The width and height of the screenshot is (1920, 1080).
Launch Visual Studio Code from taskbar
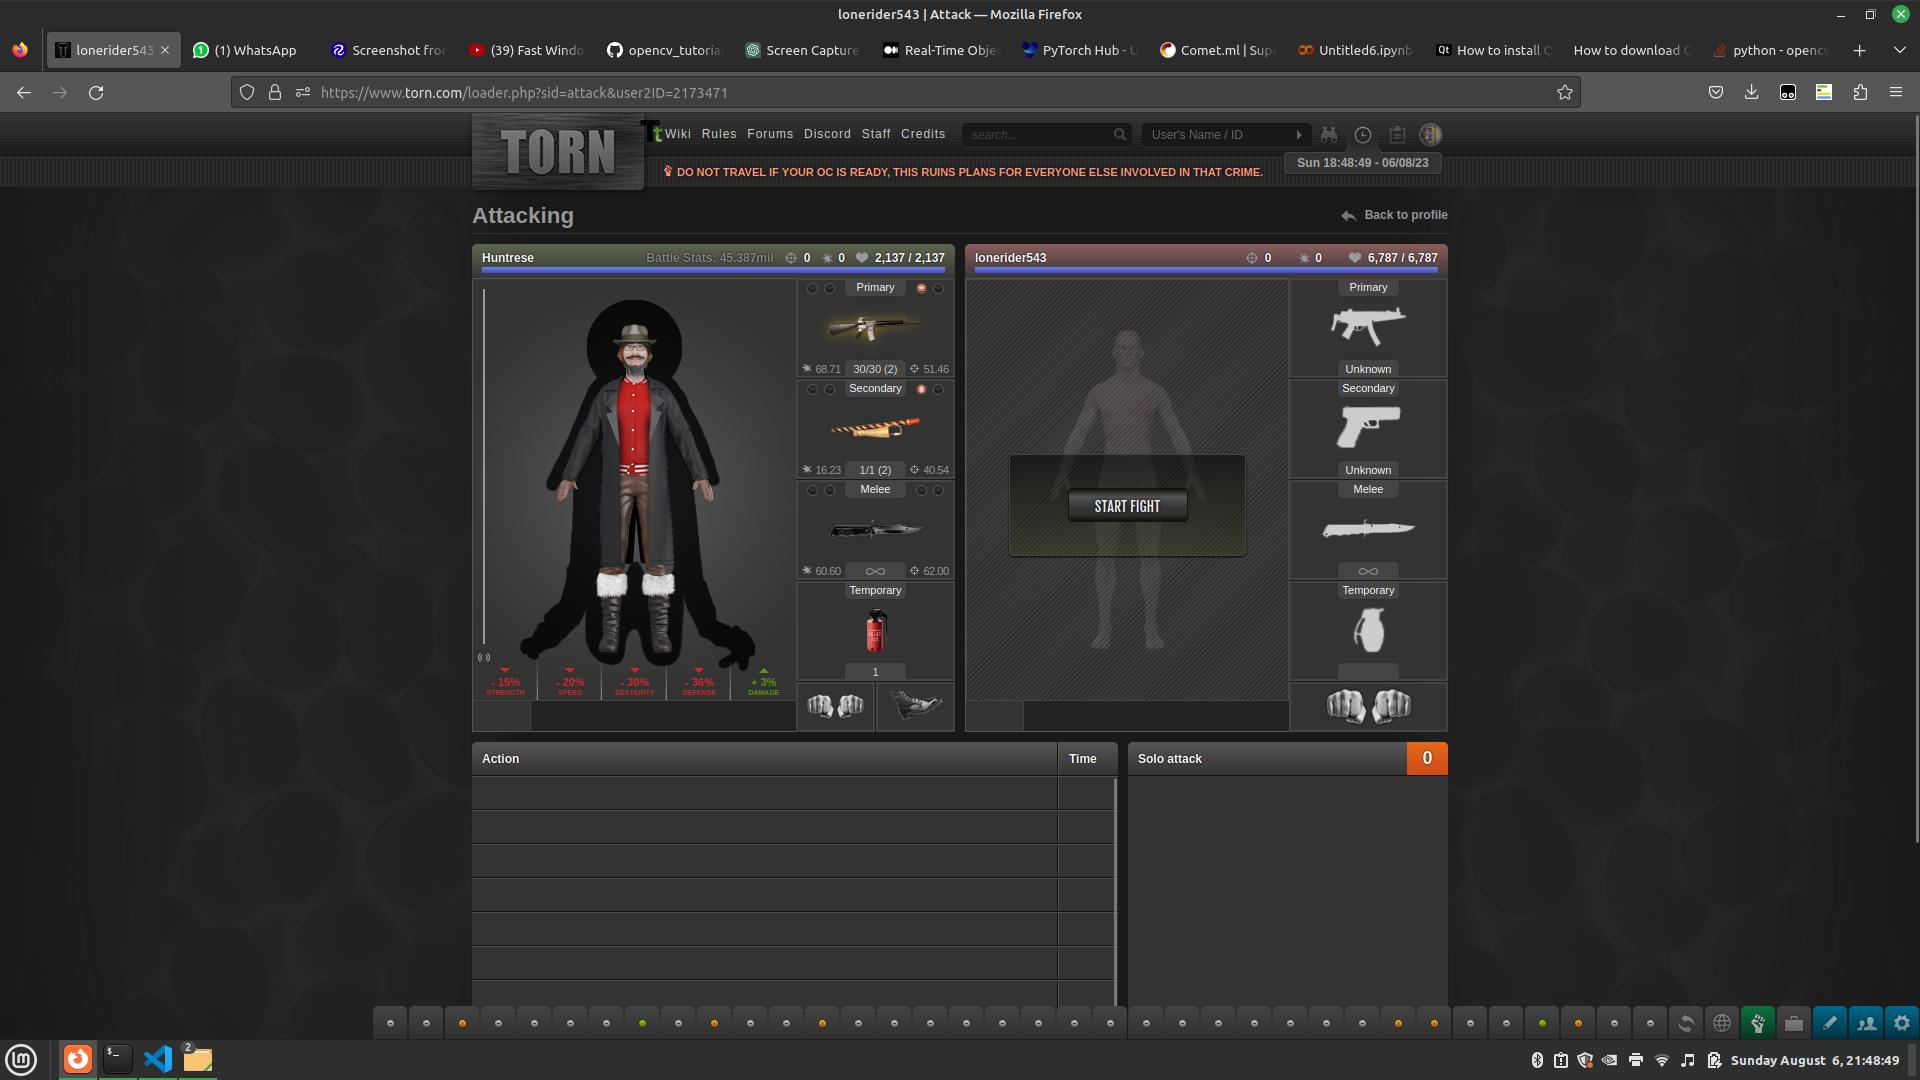(x=157, y=1059)
